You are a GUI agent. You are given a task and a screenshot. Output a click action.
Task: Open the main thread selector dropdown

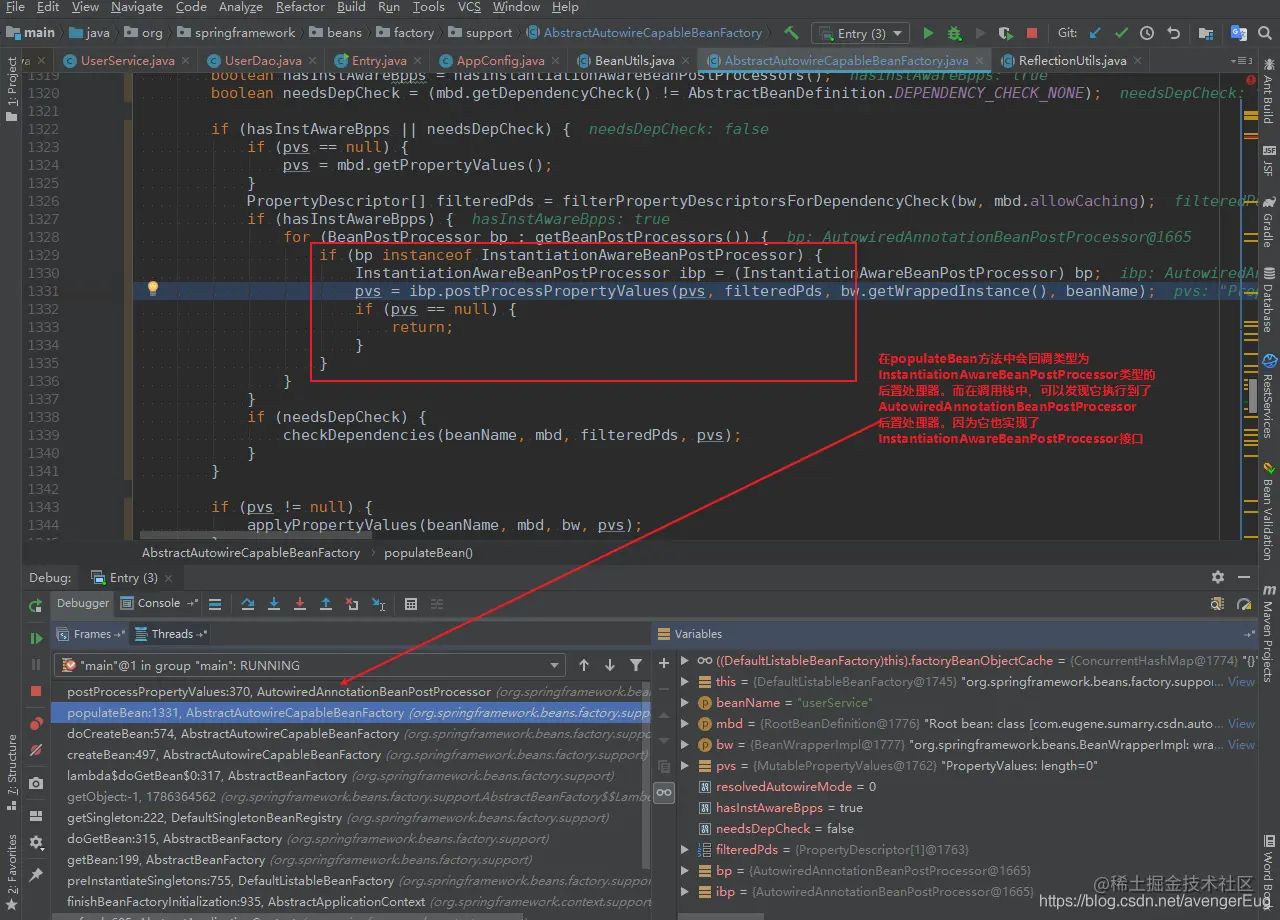[310, 665]
